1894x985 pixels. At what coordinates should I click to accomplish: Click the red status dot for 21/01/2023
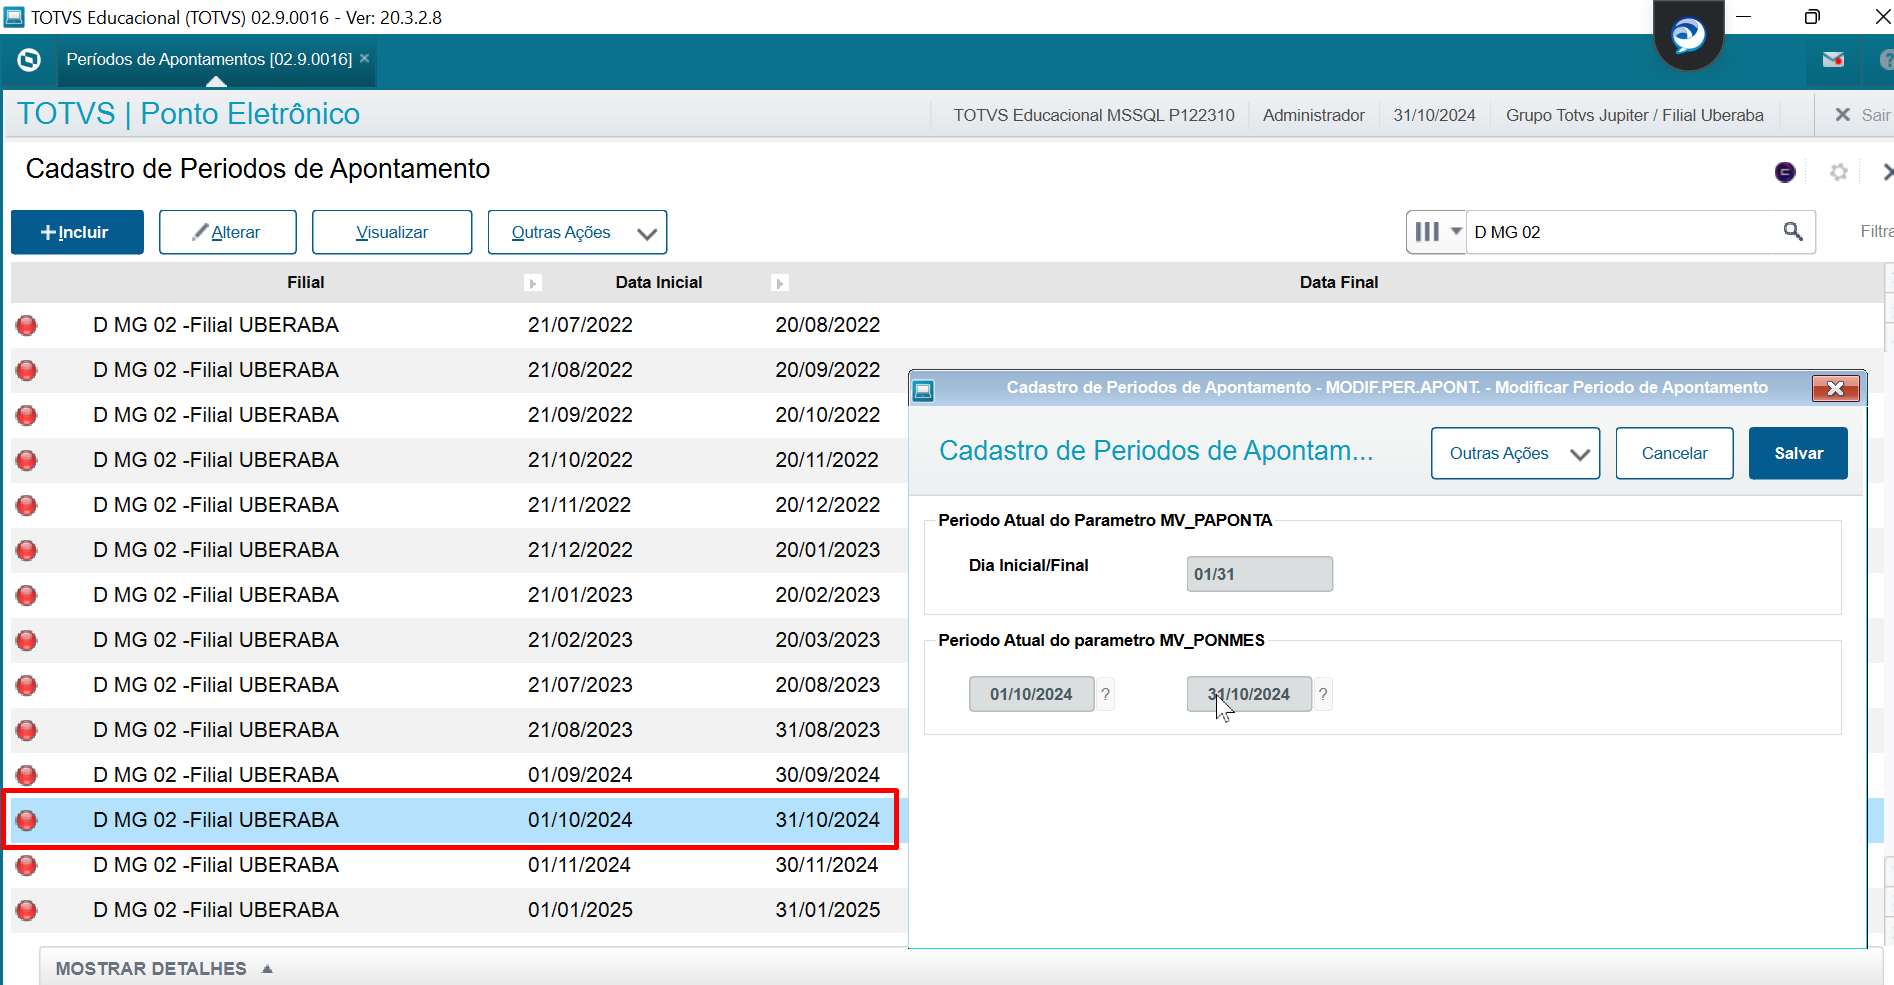27,595
